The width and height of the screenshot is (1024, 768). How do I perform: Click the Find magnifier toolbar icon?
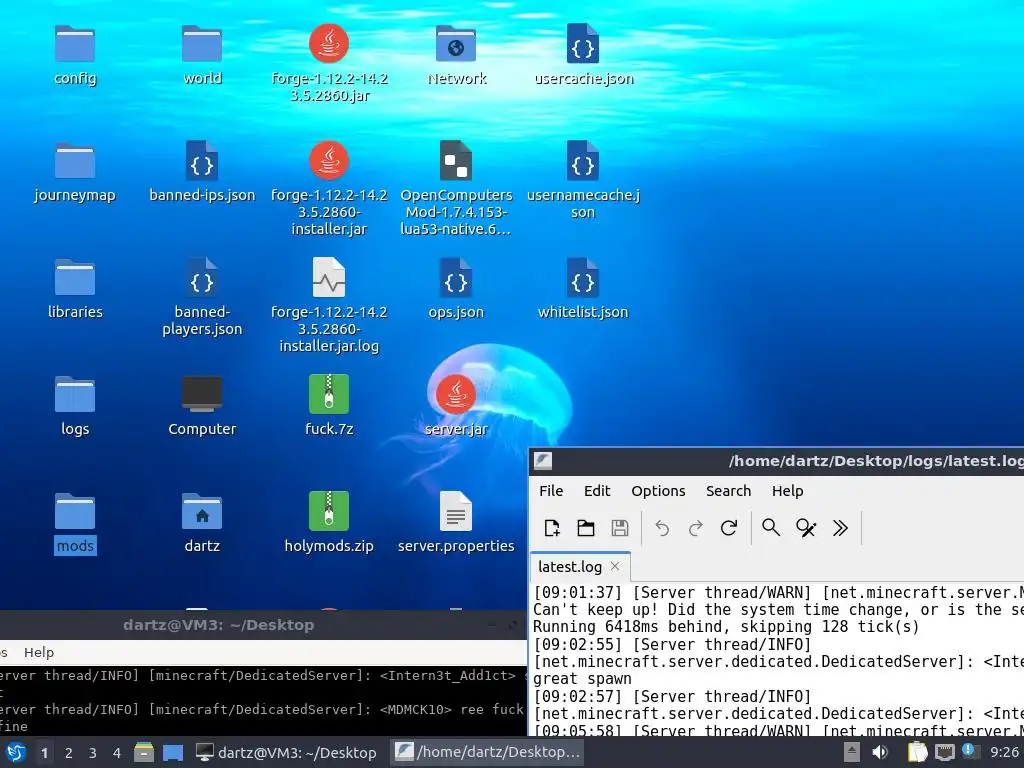point(771,528)
